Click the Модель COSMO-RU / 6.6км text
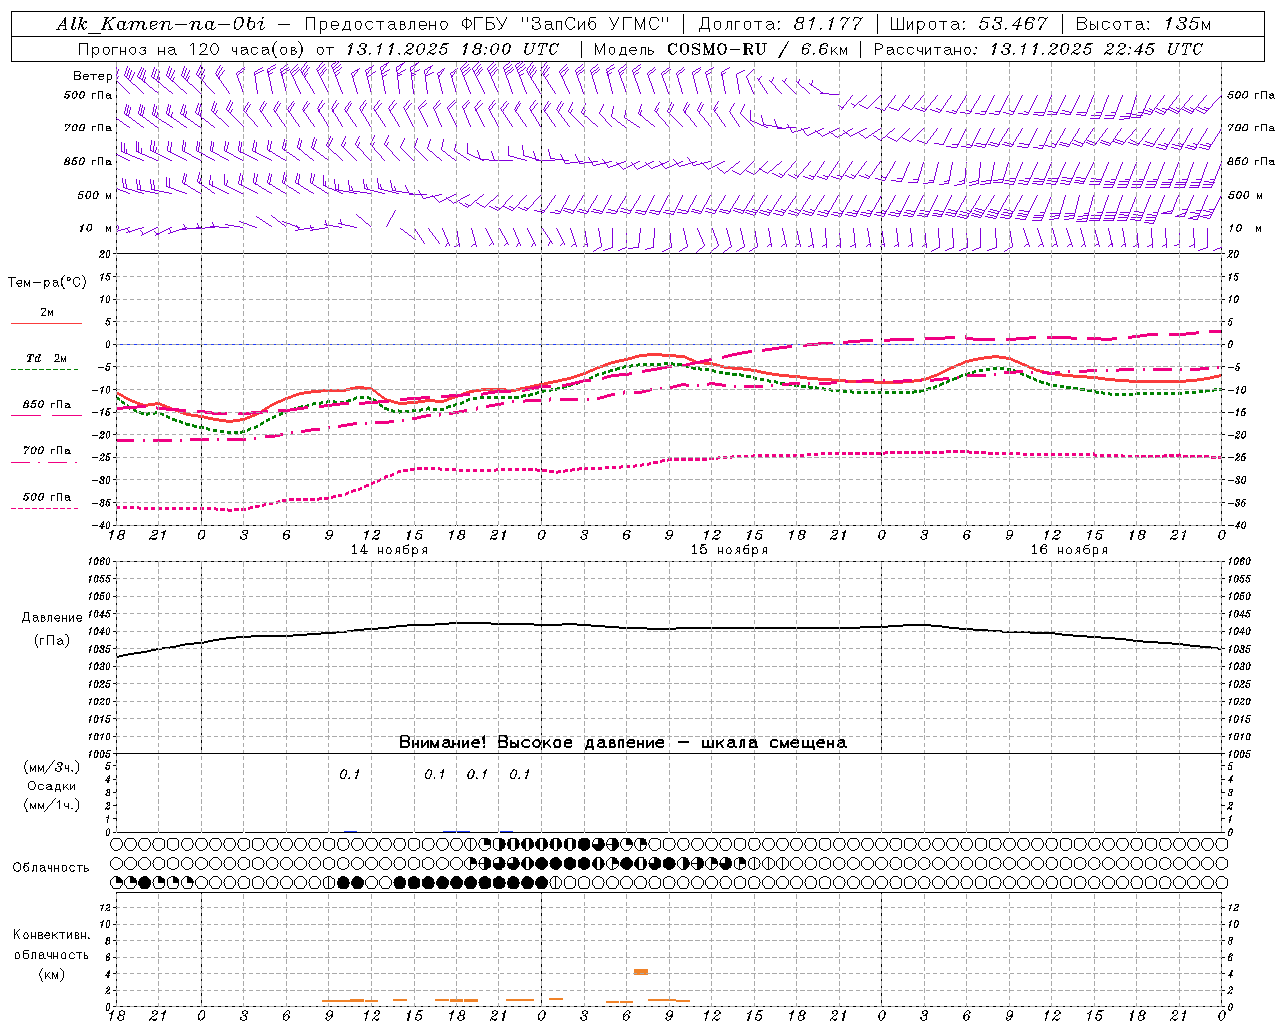 [721, 49]
